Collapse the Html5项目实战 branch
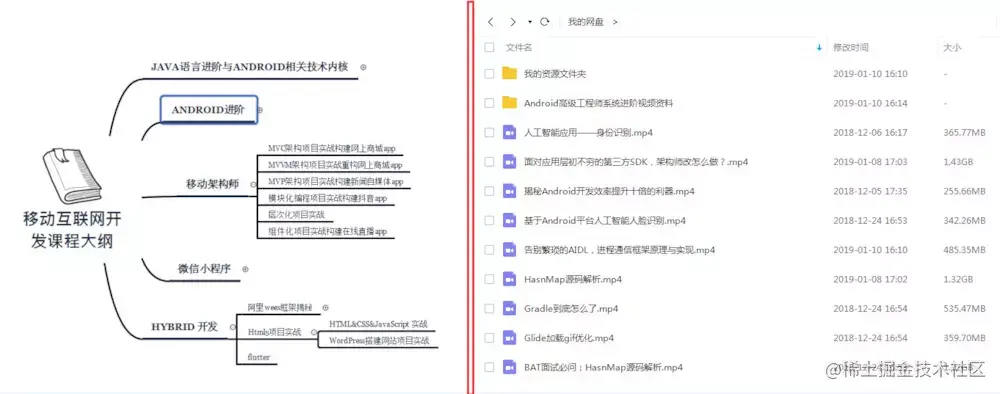The width and height of the screenshot is (1000, 394). [313, 332]
